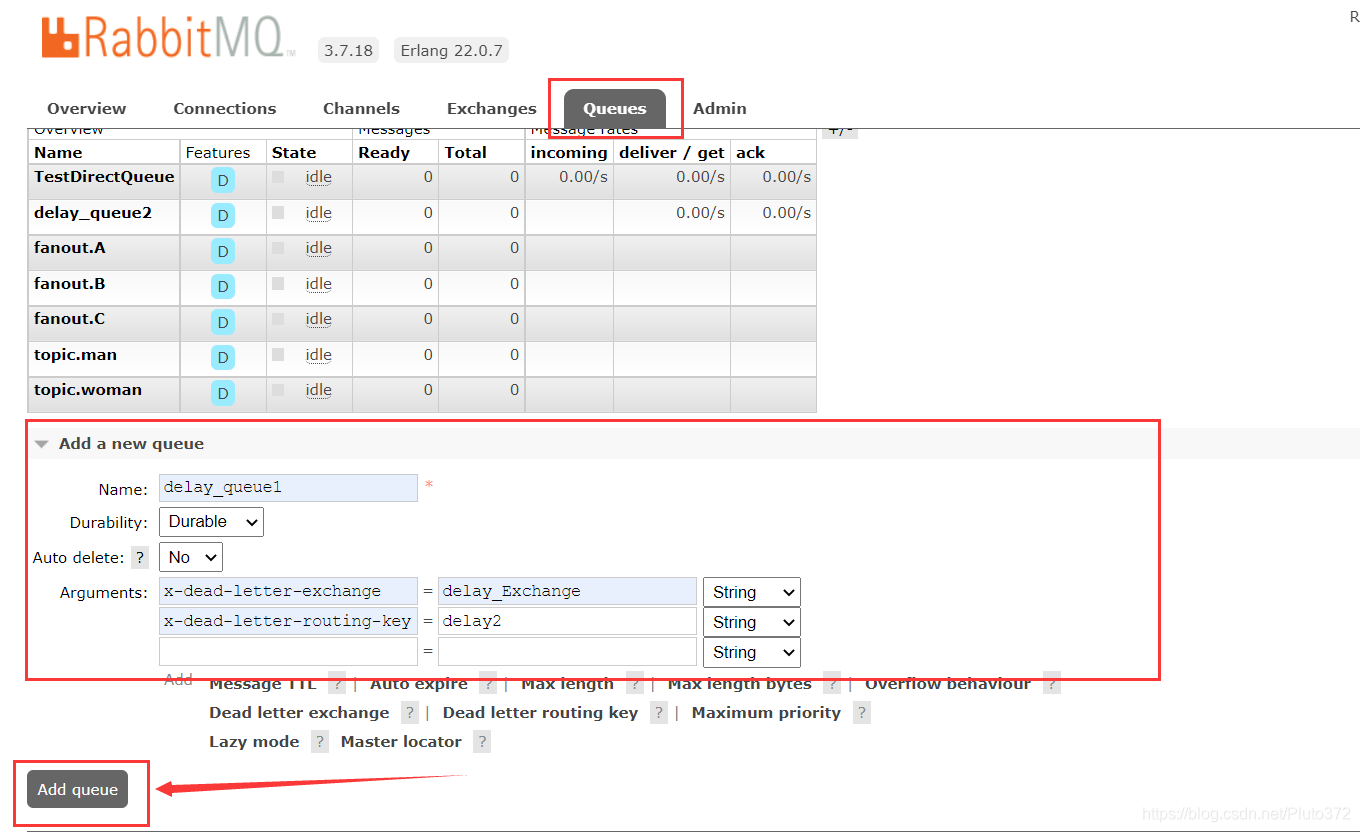Open type dropdown for the empty argument row
The image size is (1360, 832).
[x=752, y=652]
